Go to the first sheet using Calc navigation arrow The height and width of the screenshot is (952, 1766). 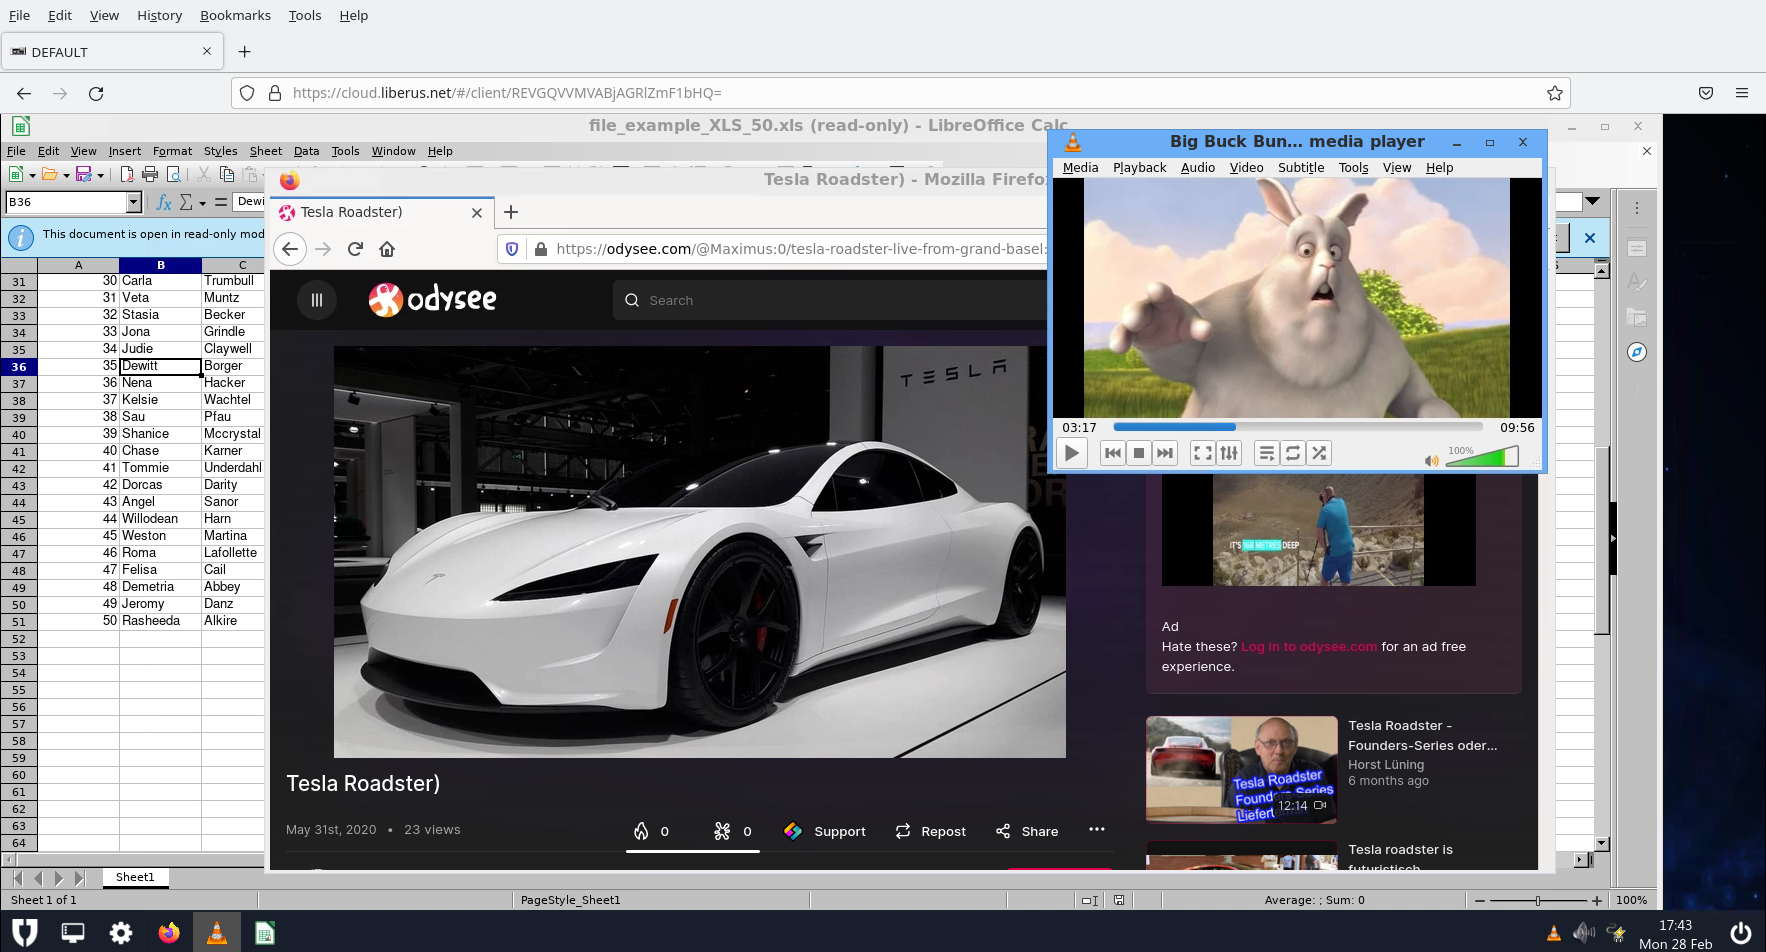tap(16, 878)
